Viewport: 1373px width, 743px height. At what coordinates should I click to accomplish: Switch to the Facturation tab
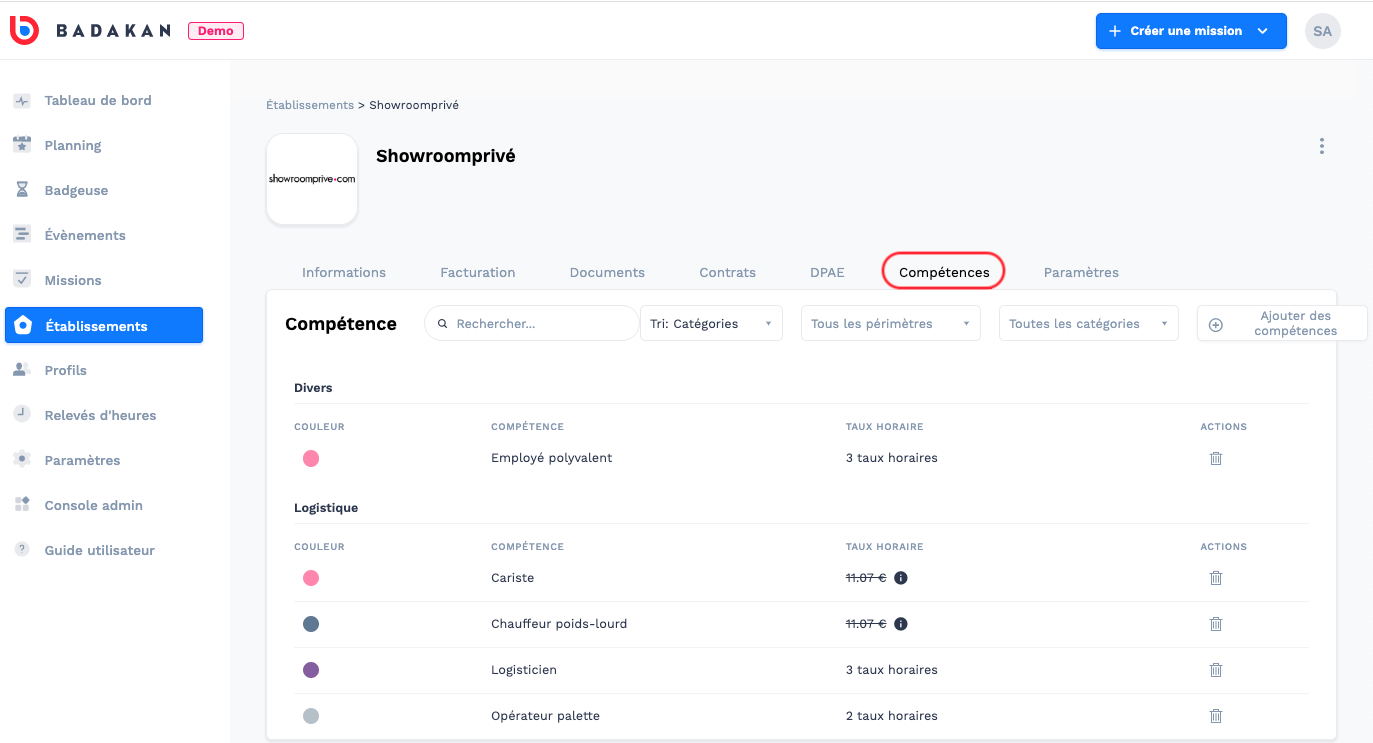tap(478, 272)
